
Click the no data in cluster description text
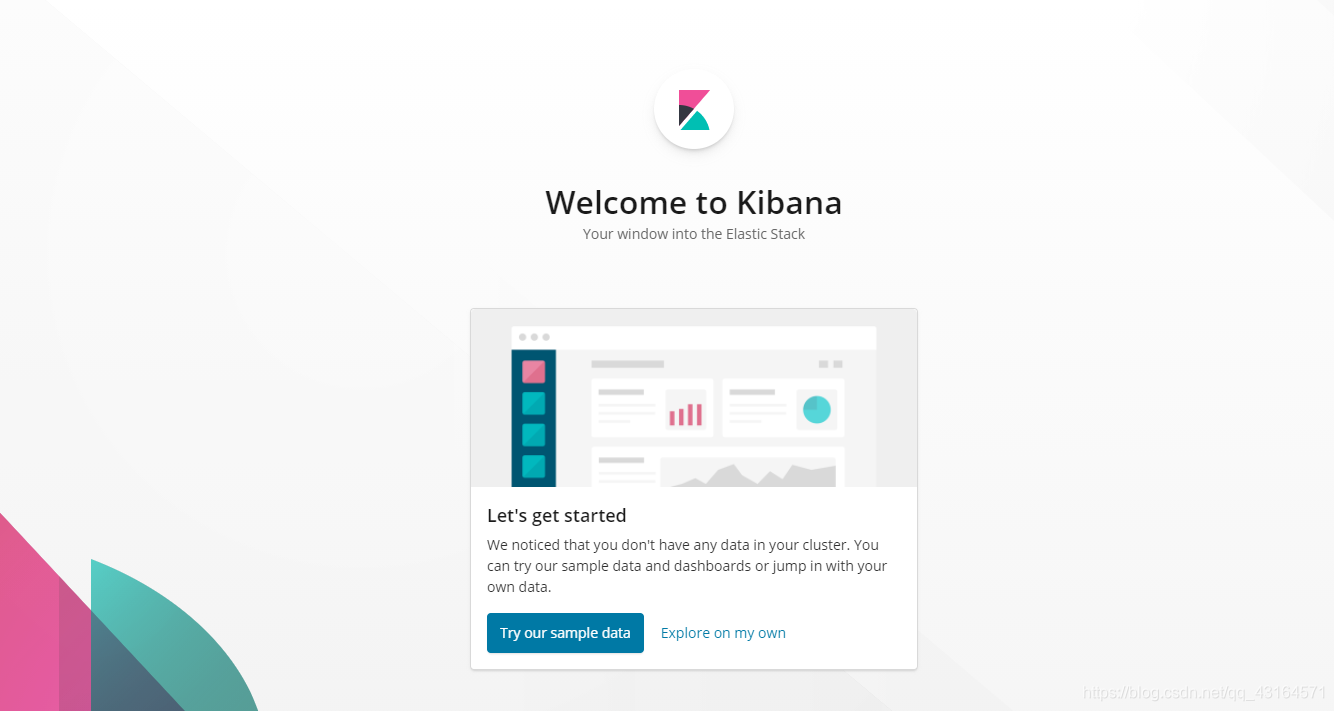(x=687, y=566)
